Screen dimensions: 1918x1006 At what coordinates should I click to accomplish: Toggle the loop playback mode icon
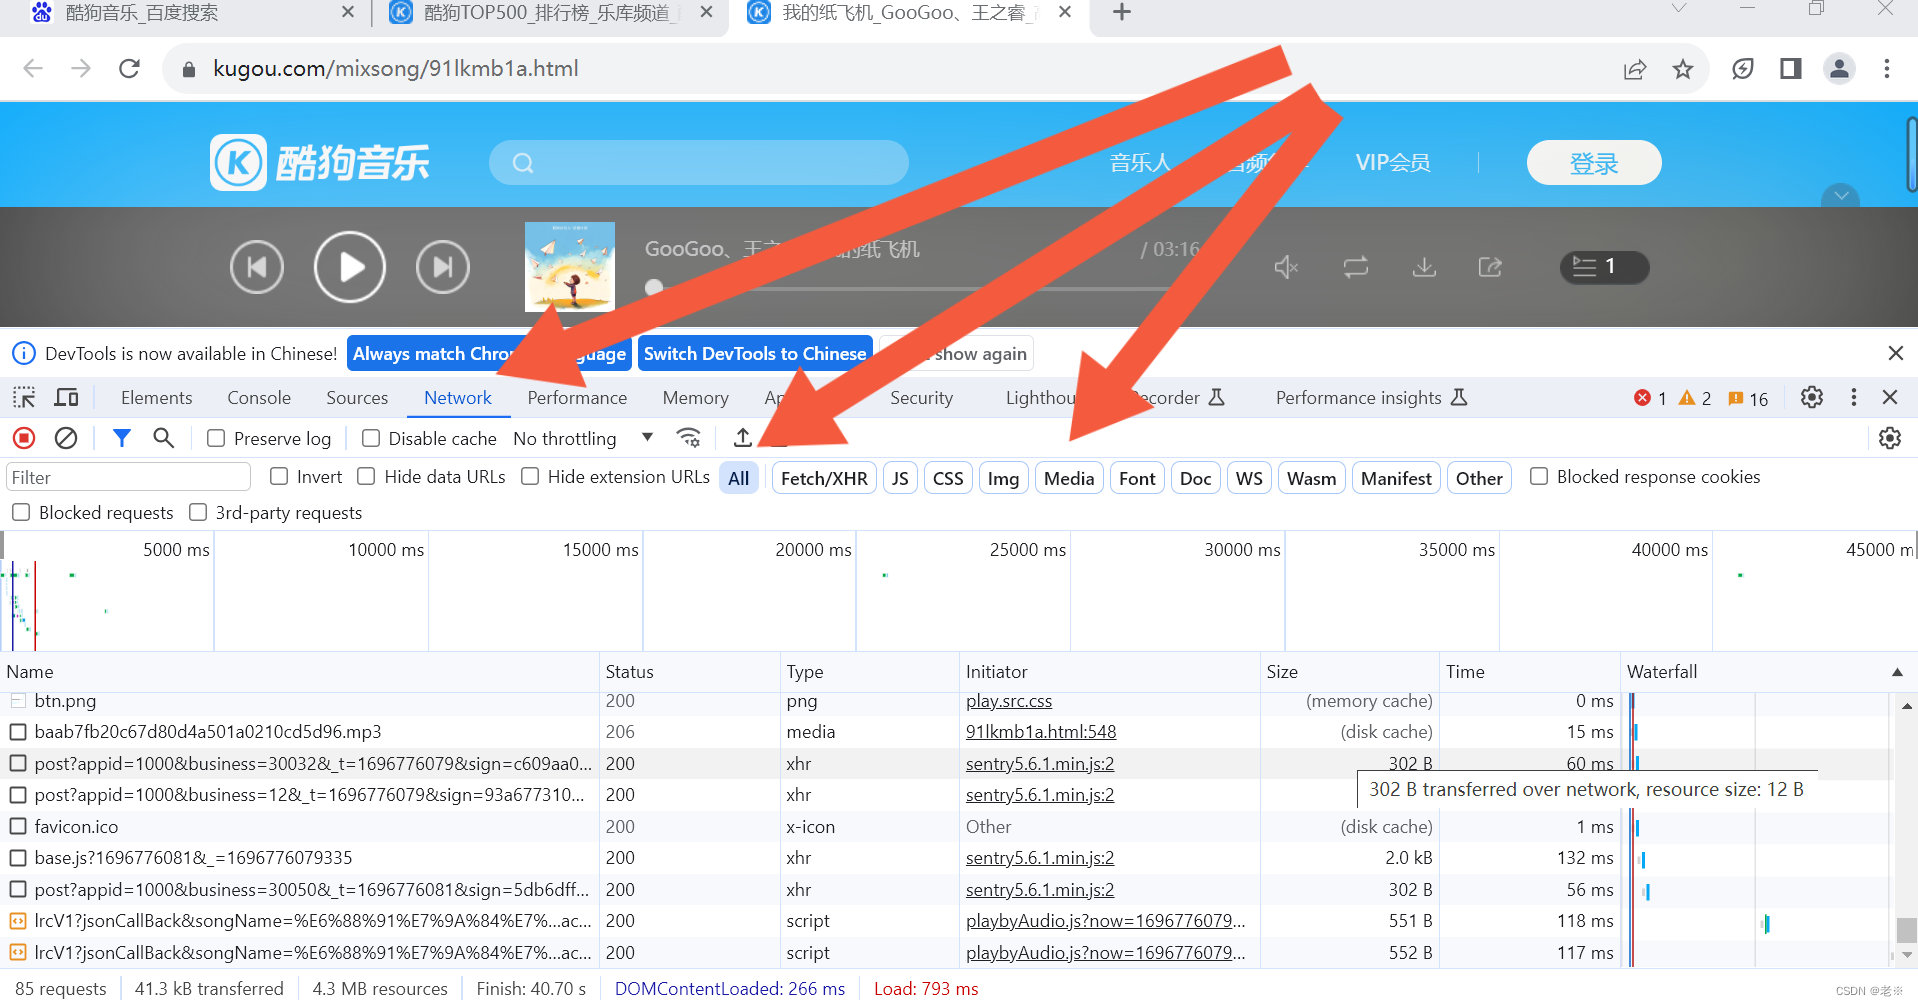(1356, 267)
